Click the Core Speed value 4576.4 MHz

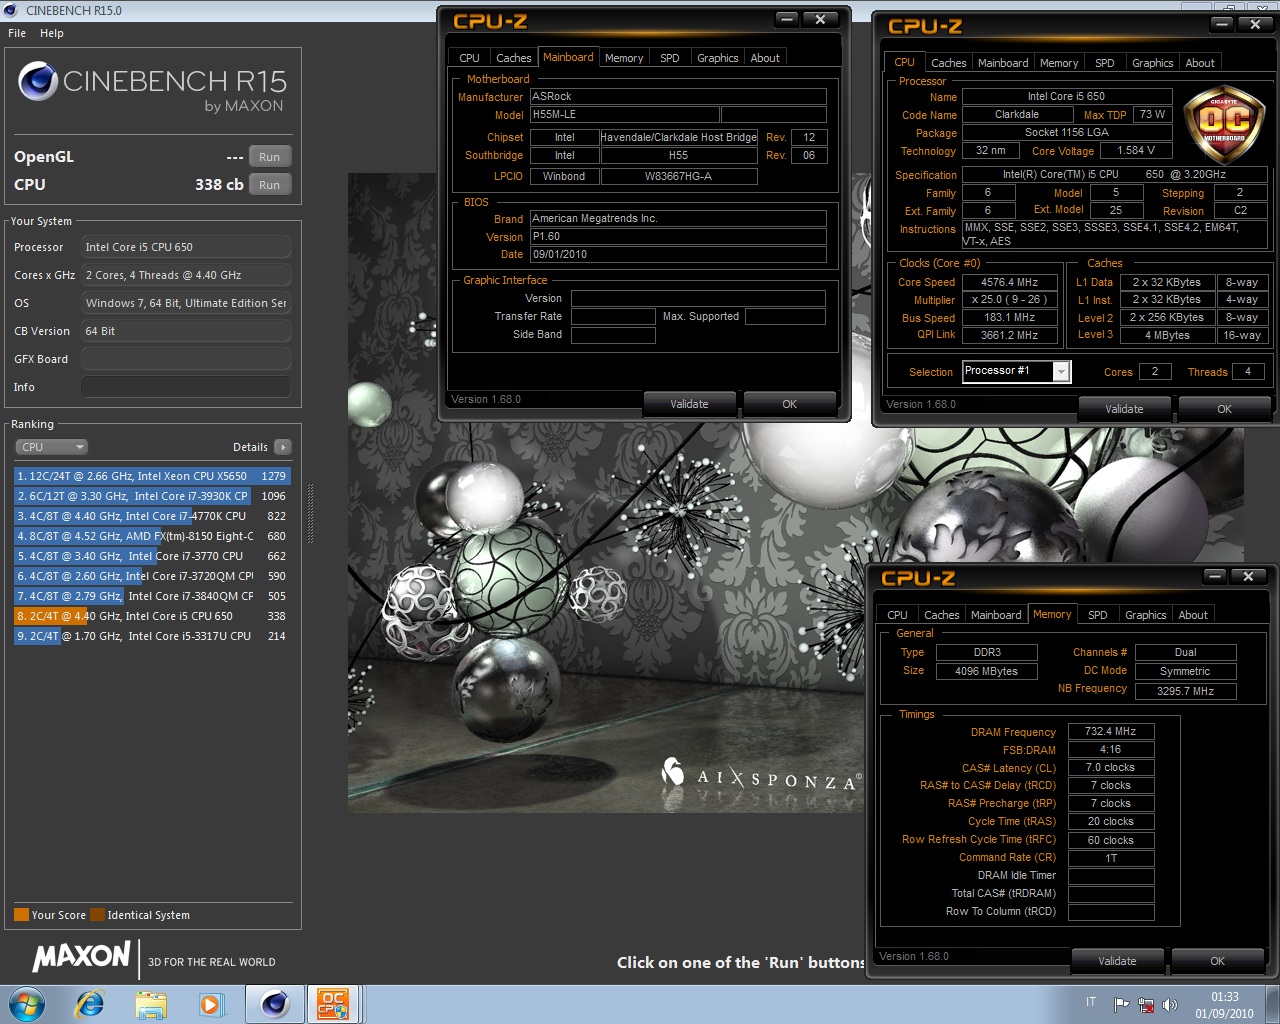(1009, 282)
